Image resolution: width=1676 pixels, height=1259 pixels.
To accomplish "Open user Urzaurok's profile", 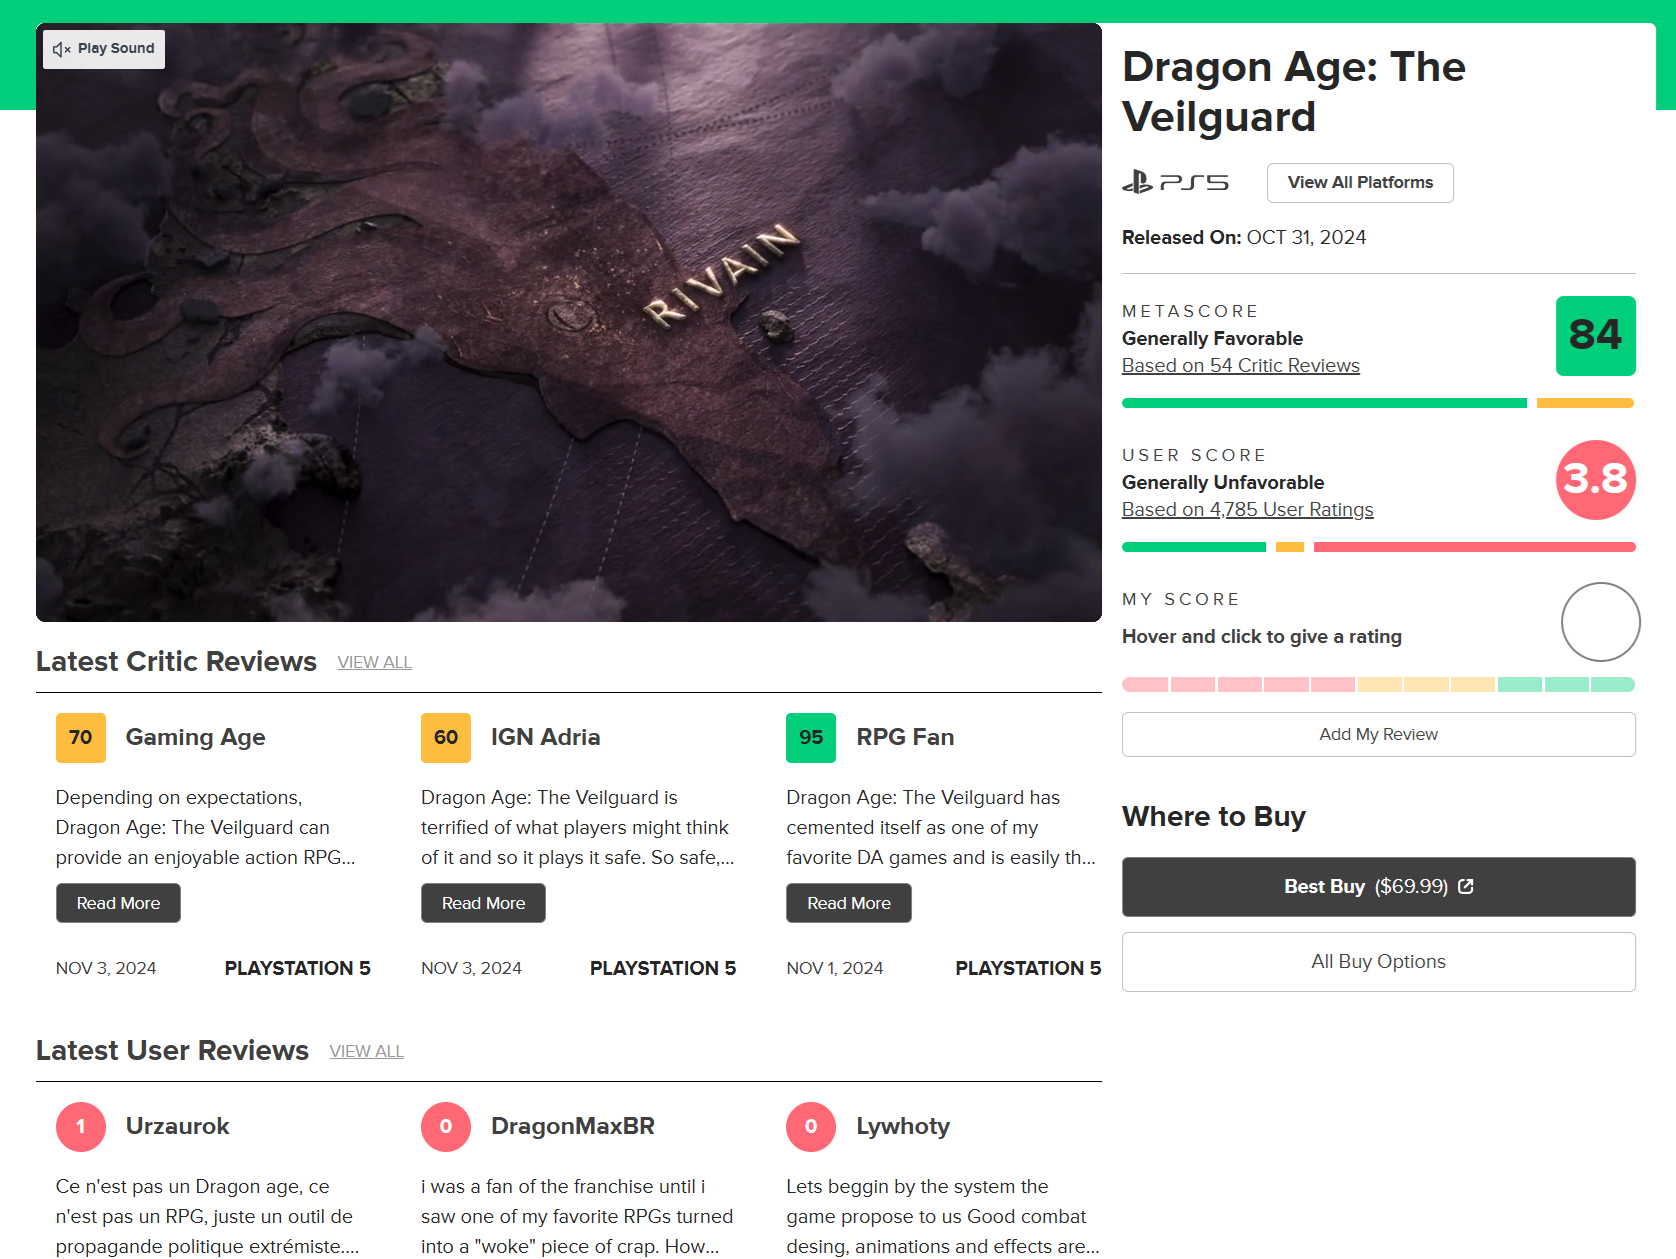I will click(177, 1126).
